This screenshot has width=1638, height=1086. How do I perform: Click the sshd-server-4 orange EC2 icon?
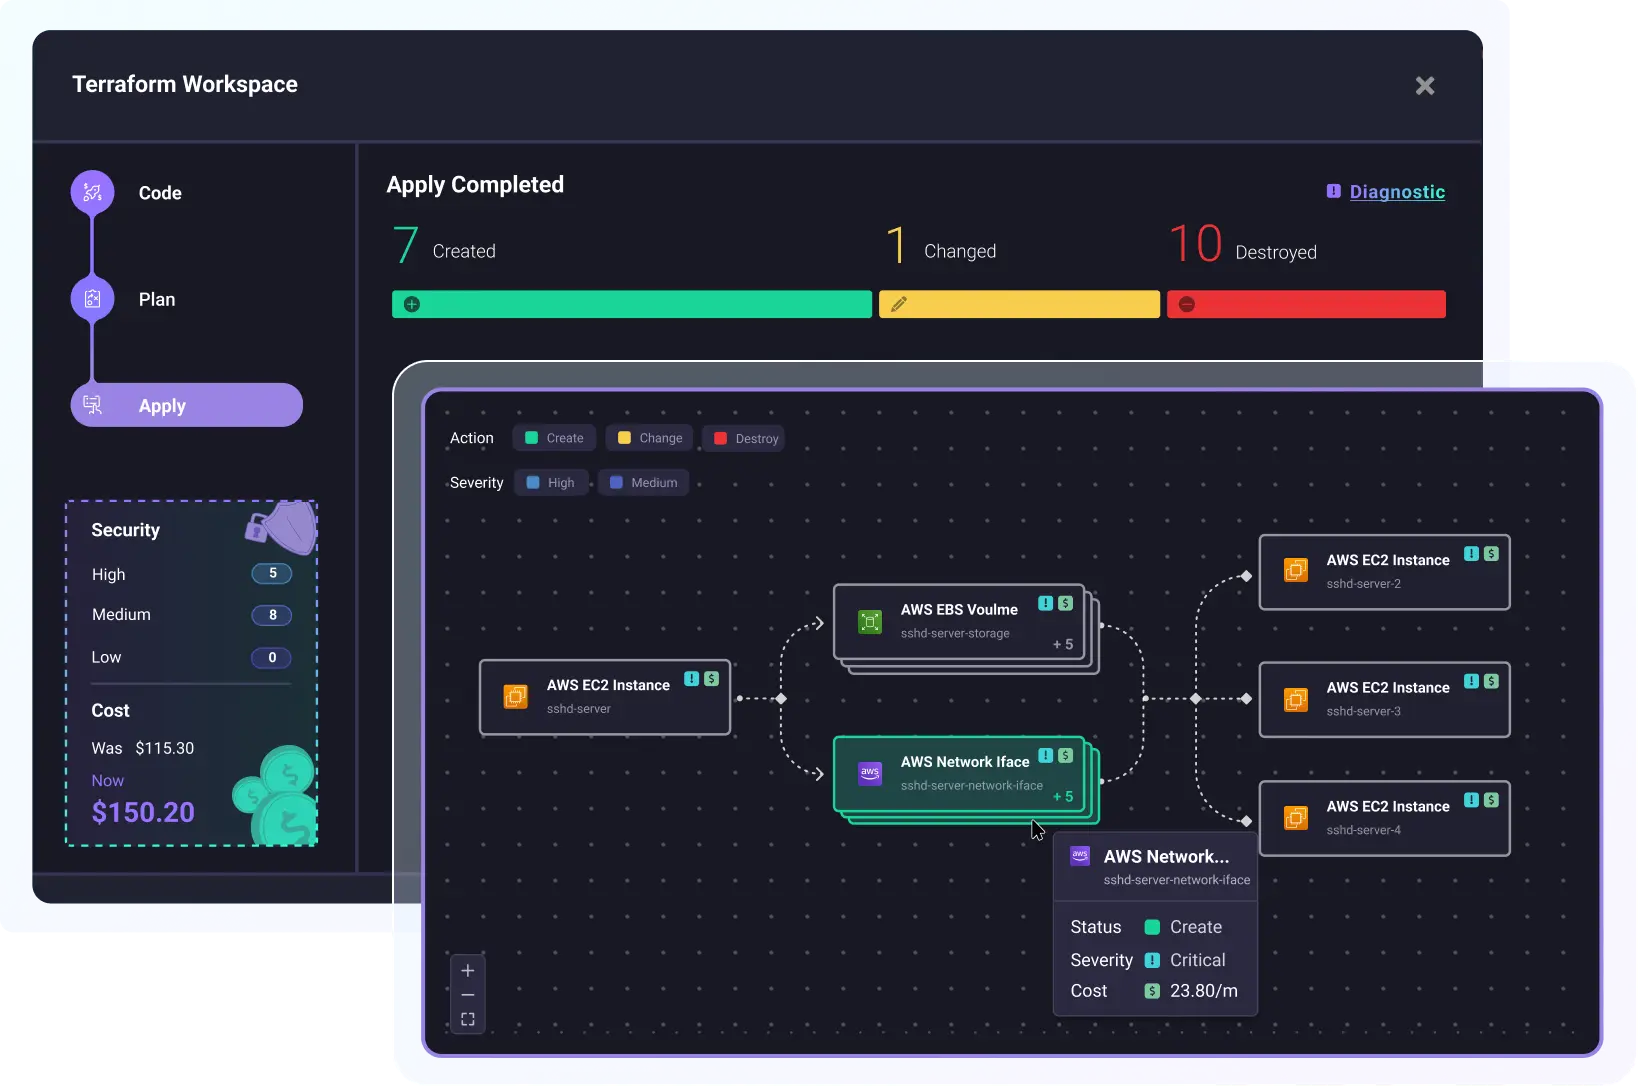(x=1295, y=817)
